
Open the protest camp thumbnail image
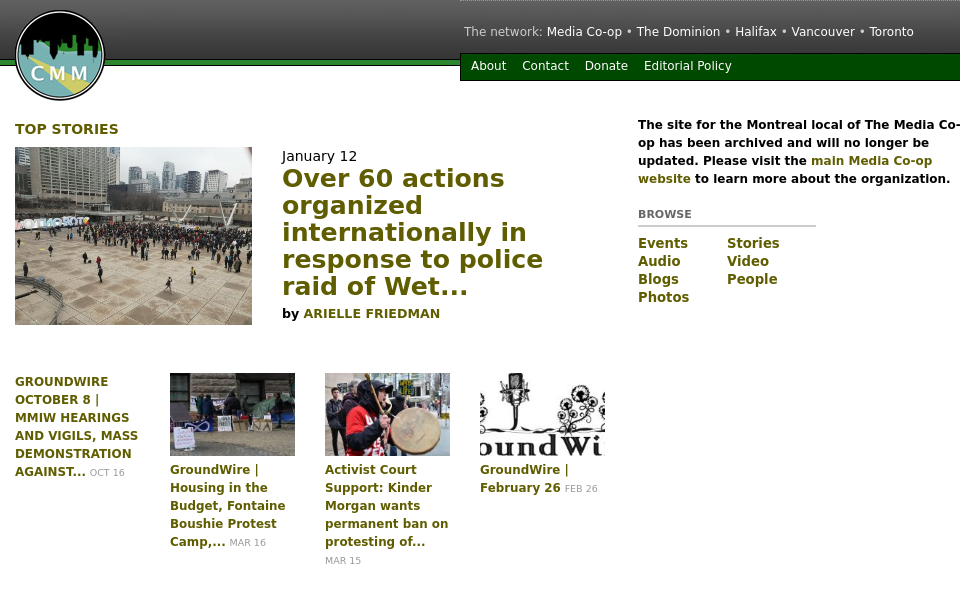[x=232, y=414]
